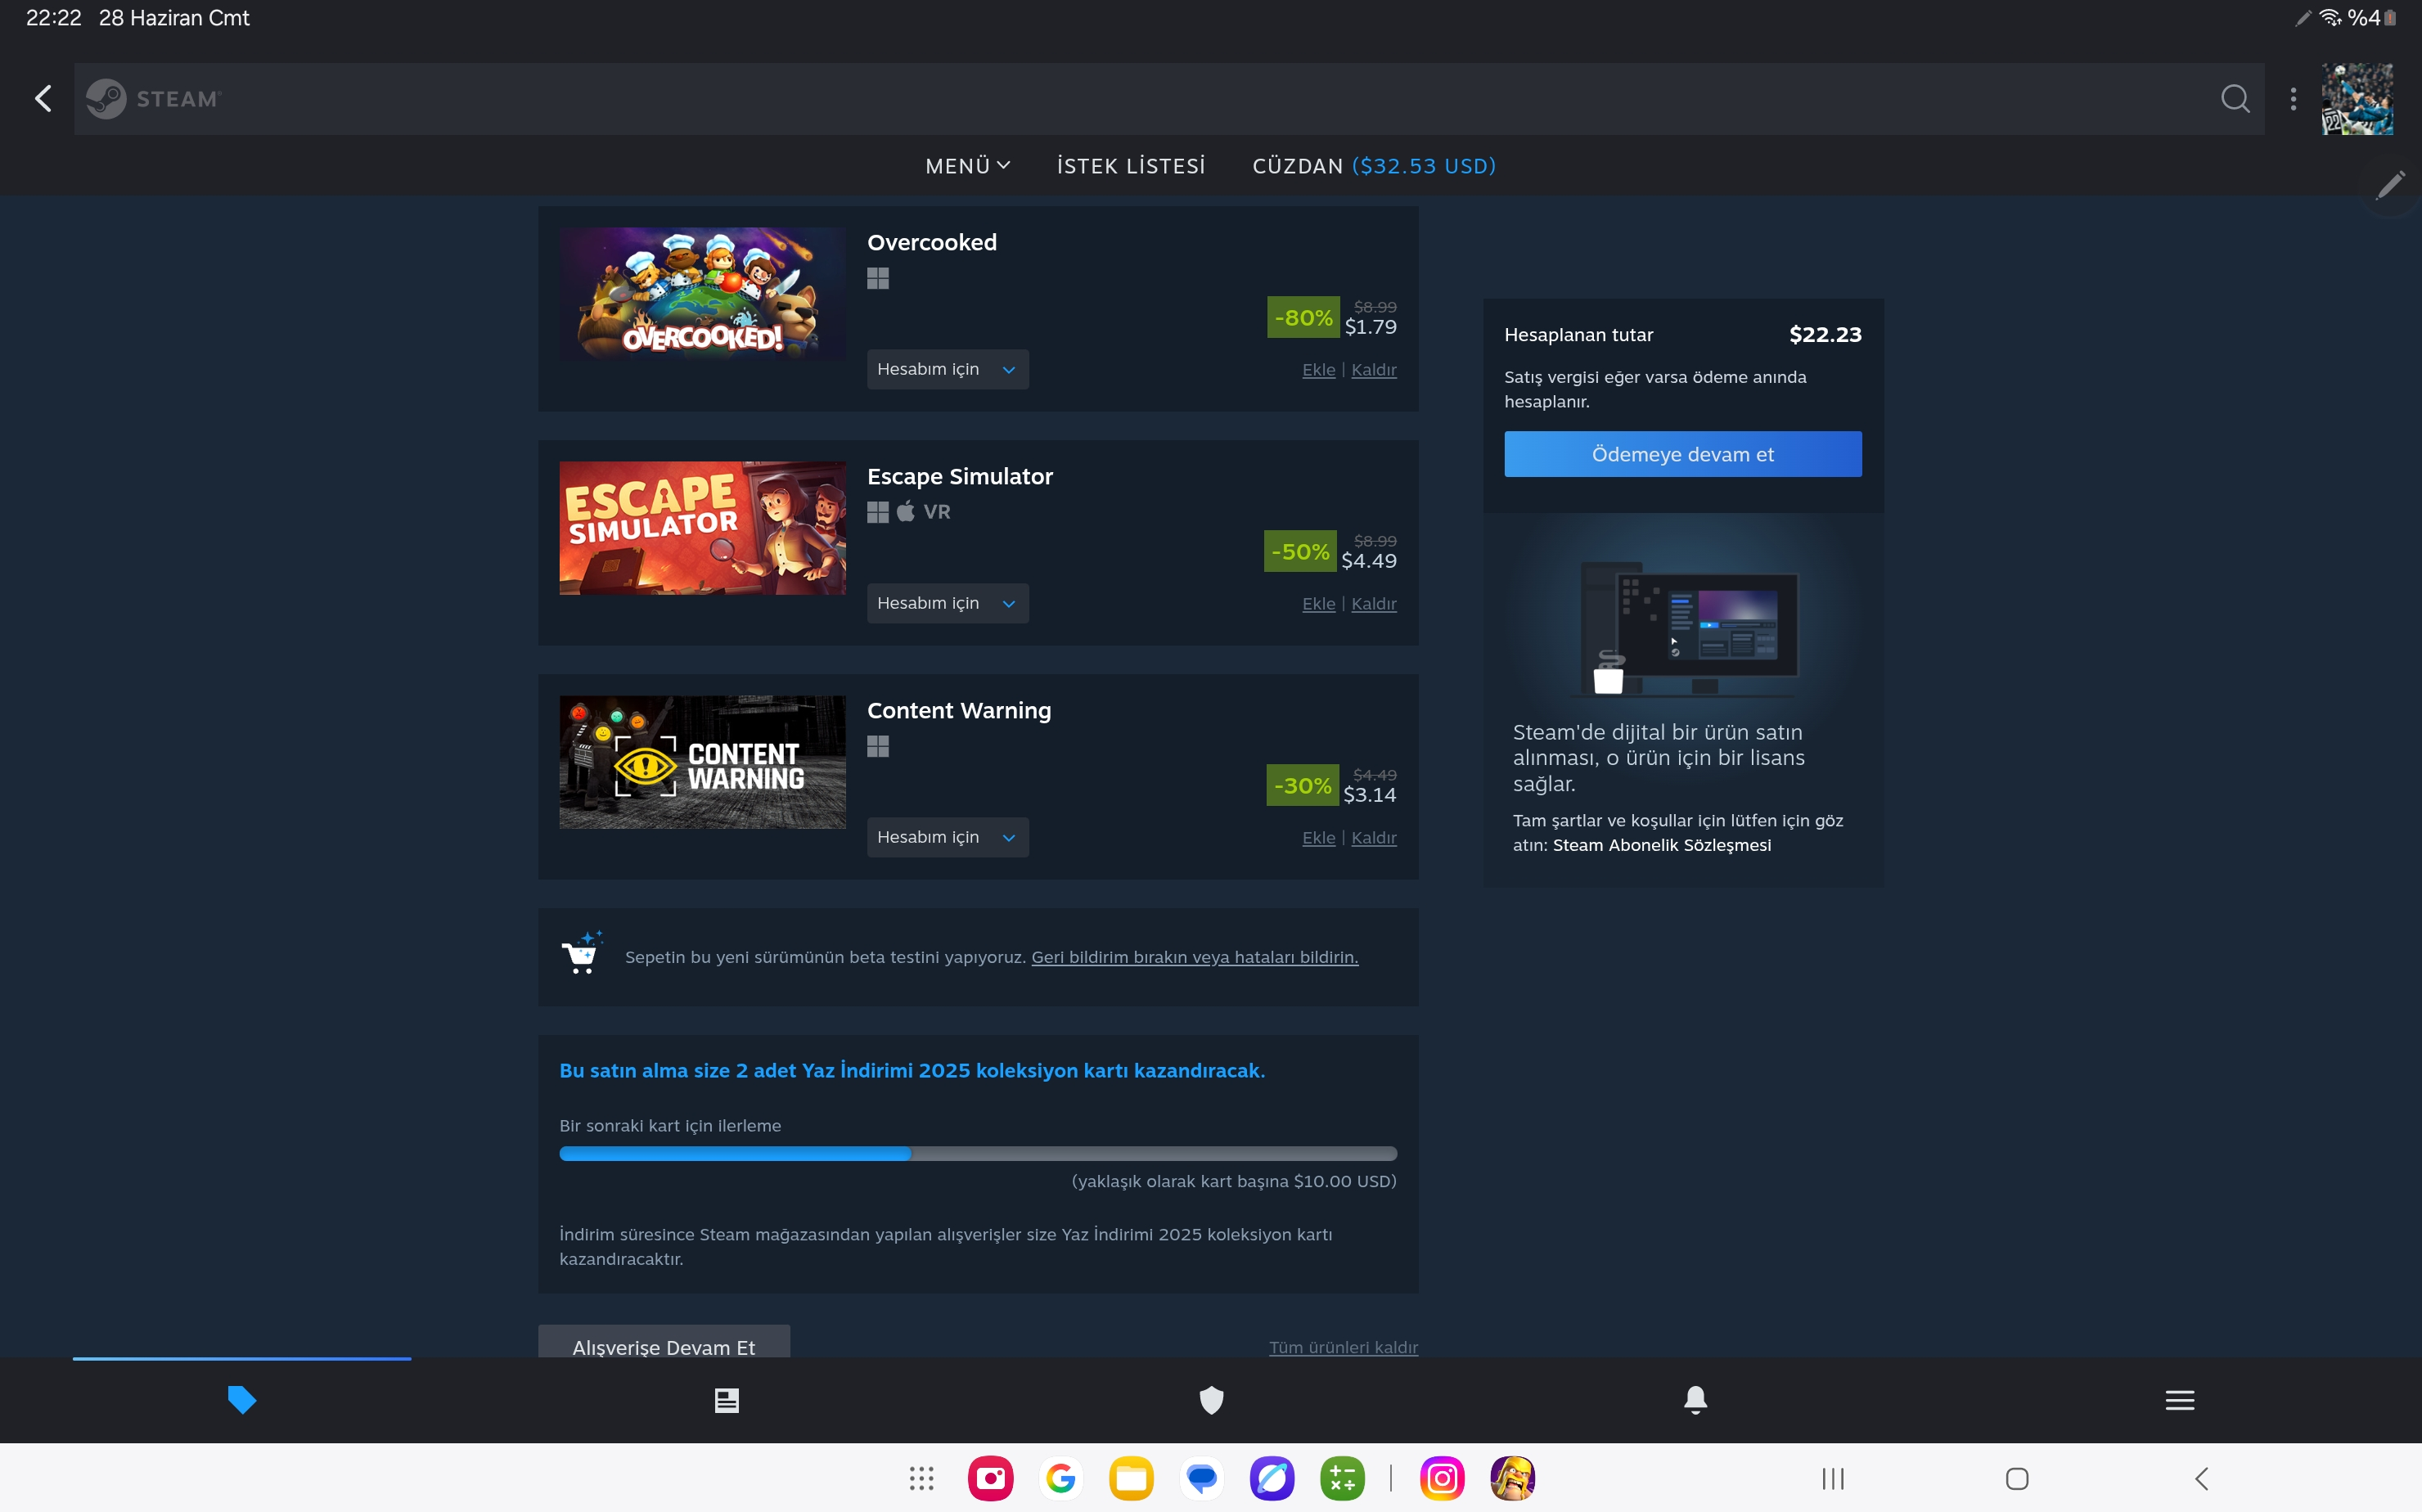Tap the Android recent apps button

[x=1833, y=1478]
